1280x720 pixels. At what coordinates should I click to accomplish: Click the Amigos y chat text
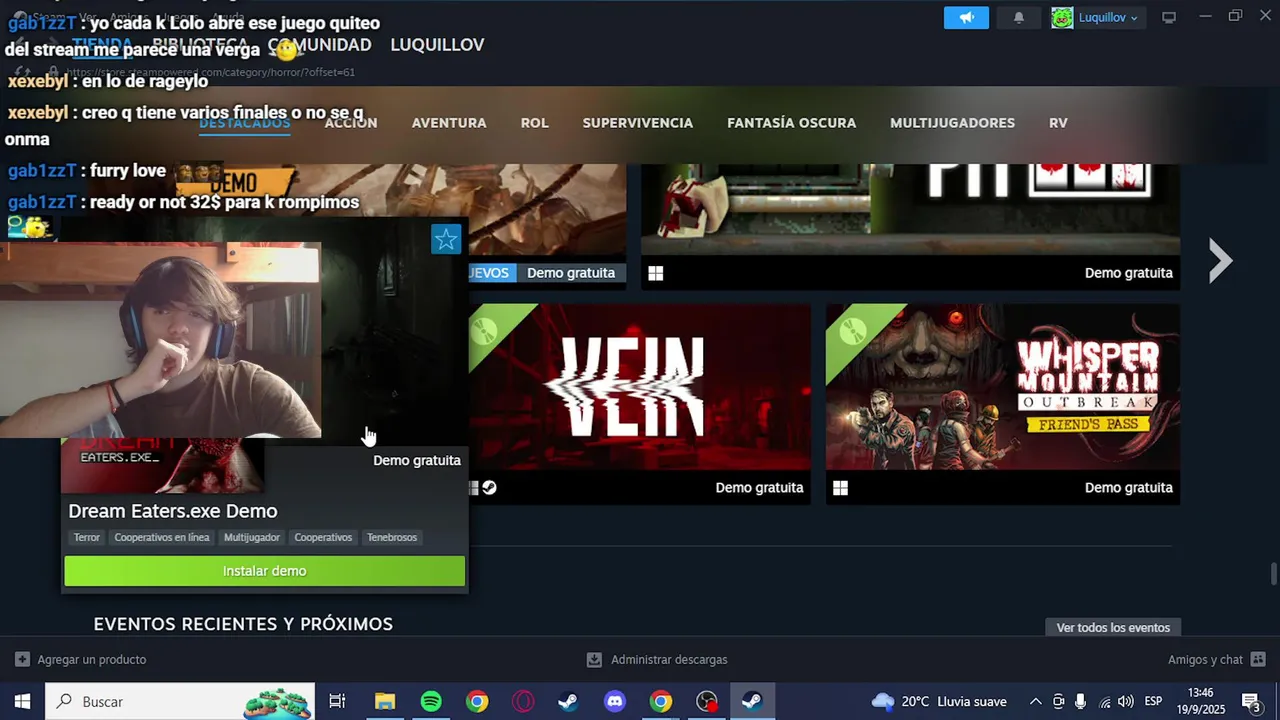click(x=1205, y=660)
